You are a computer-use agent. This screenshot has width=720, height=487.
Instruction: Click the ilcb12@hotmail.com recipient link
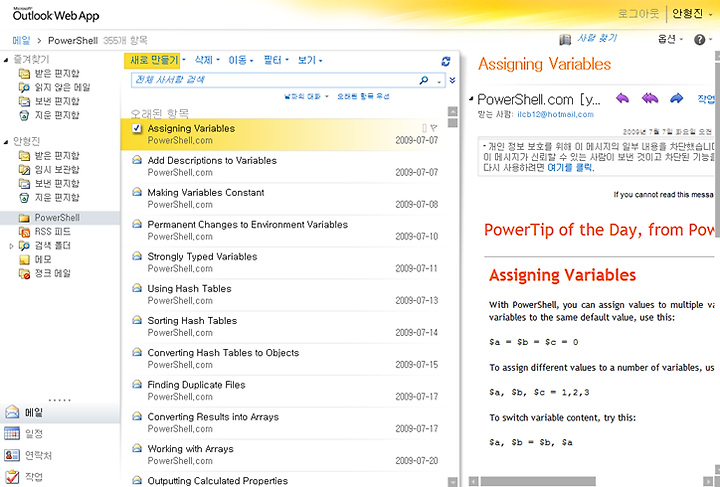pos(555,114)
